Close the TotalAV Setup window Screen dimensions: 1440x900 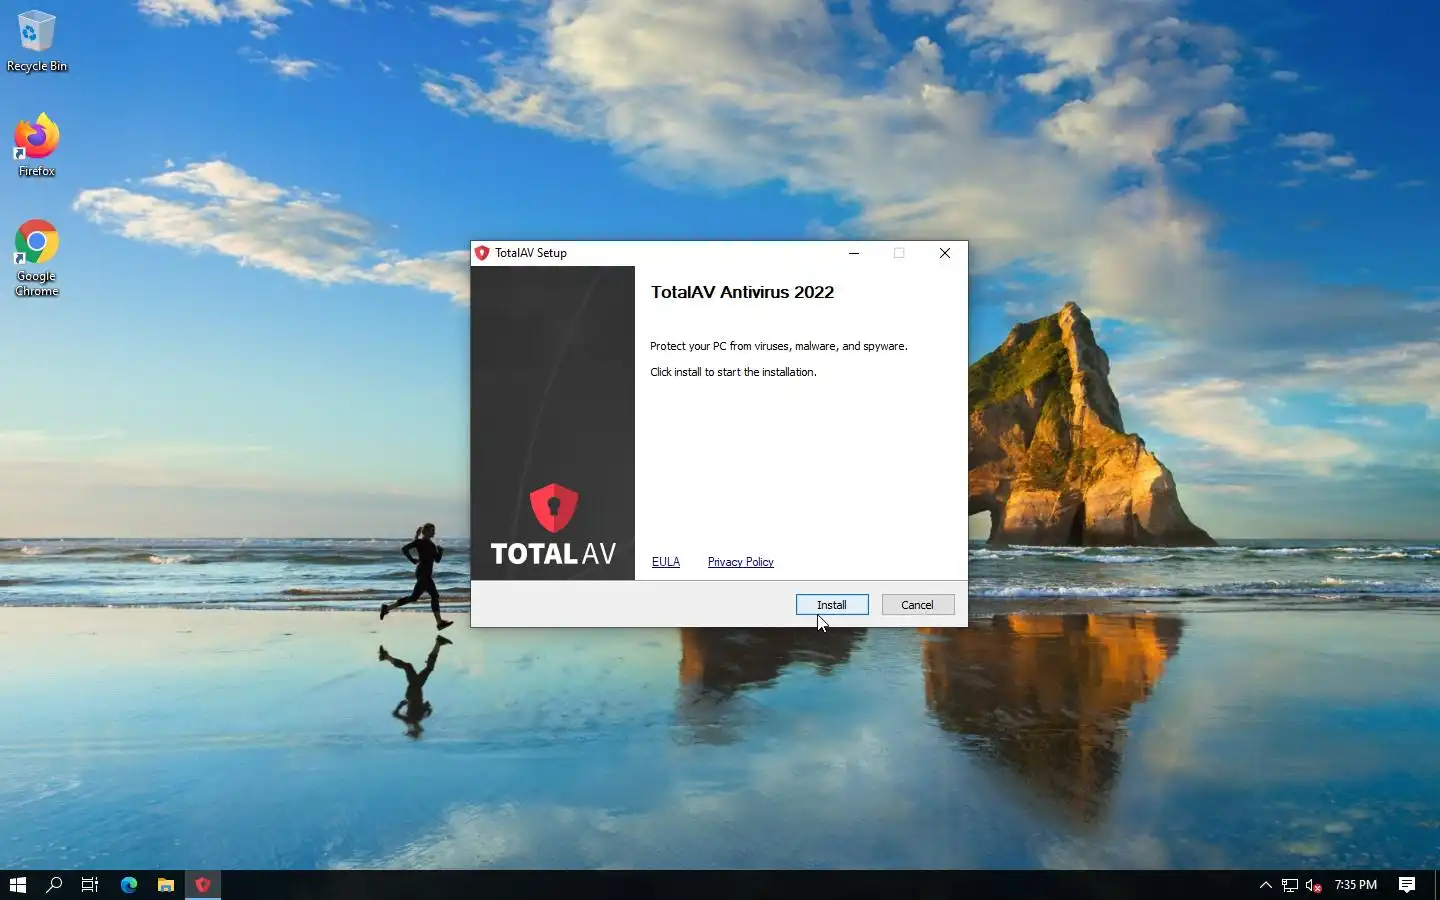(945, 253)
